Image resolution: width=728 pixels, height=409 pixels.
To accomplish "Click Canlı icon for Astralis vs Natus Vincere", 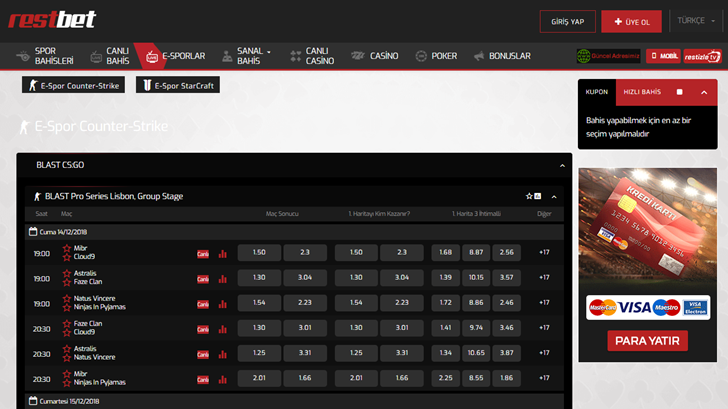I will pos(203,354).
